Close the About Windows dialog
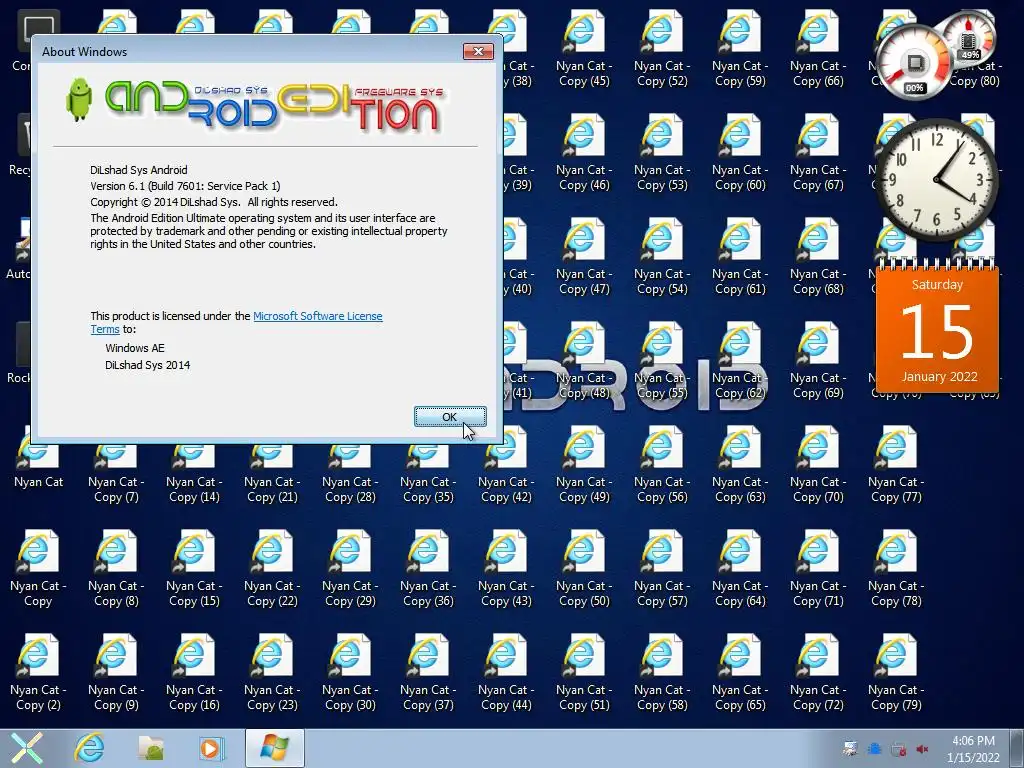The image size is (1024, 768). point(478,52)
